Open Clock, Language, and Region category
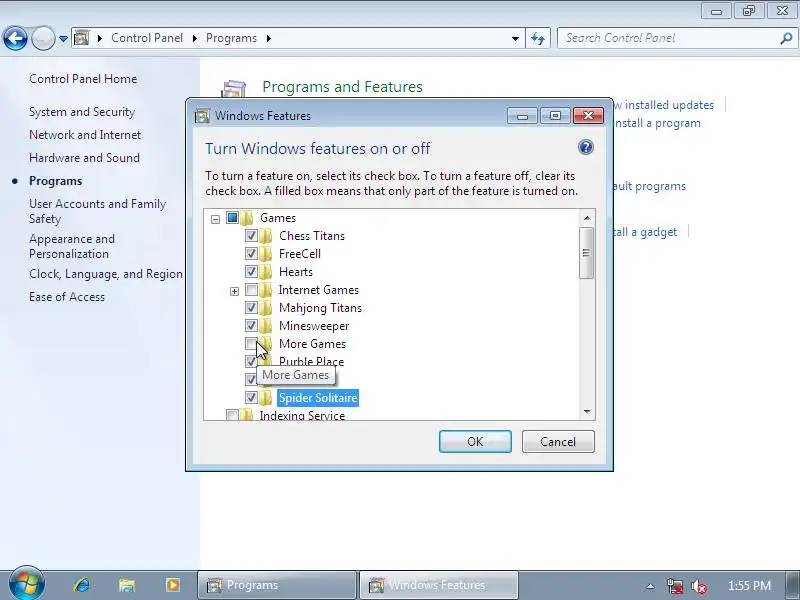 click(106, 274)
